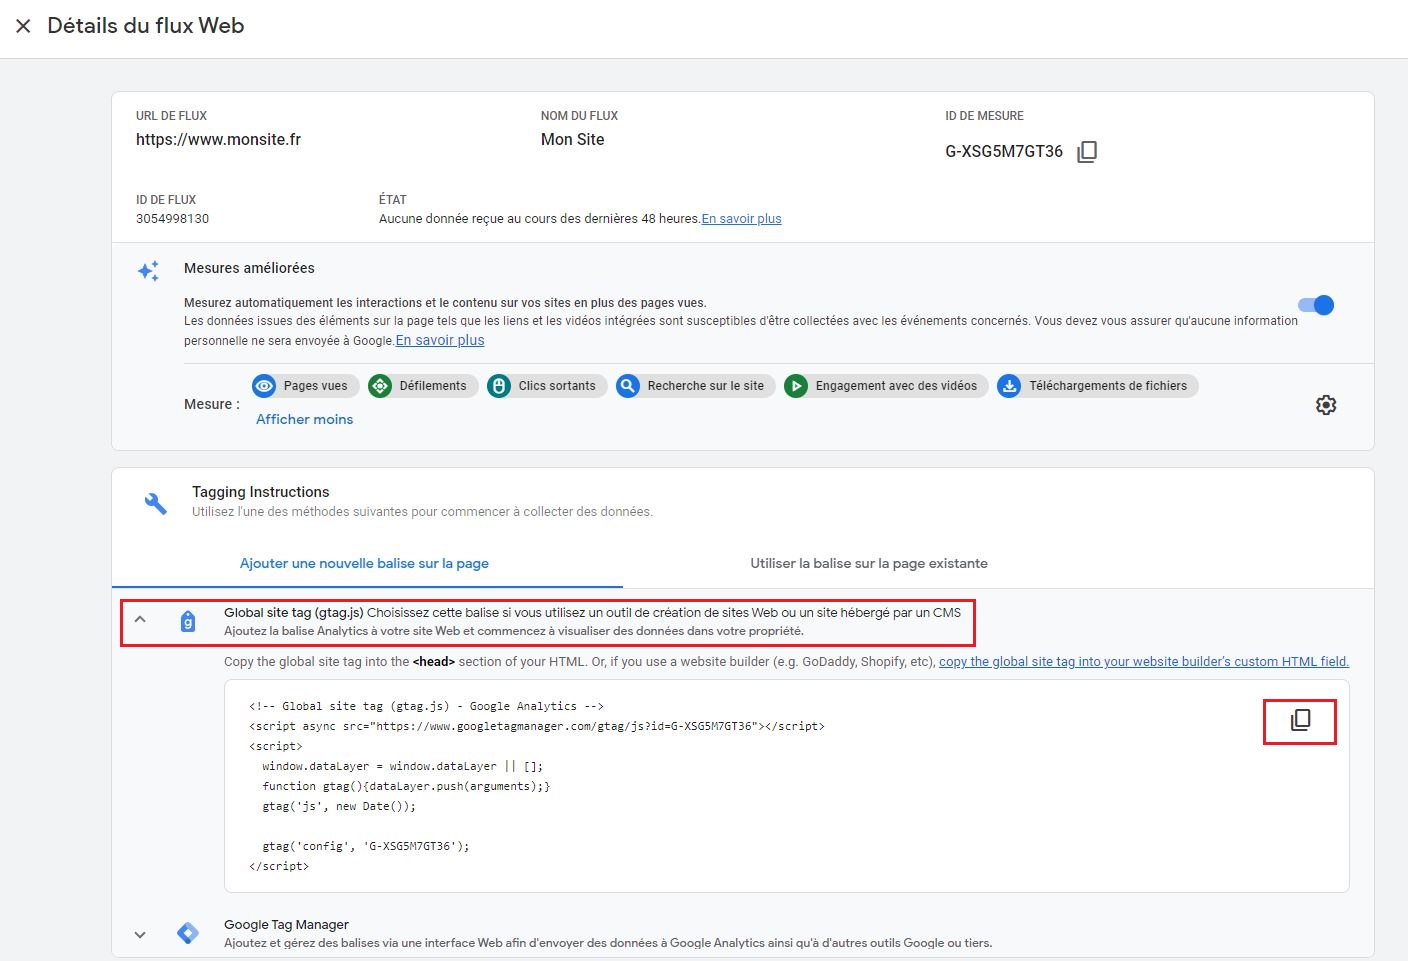
Task: Collapse the Global site tag section
Action: pyautogui.click(x=140, y=620)
